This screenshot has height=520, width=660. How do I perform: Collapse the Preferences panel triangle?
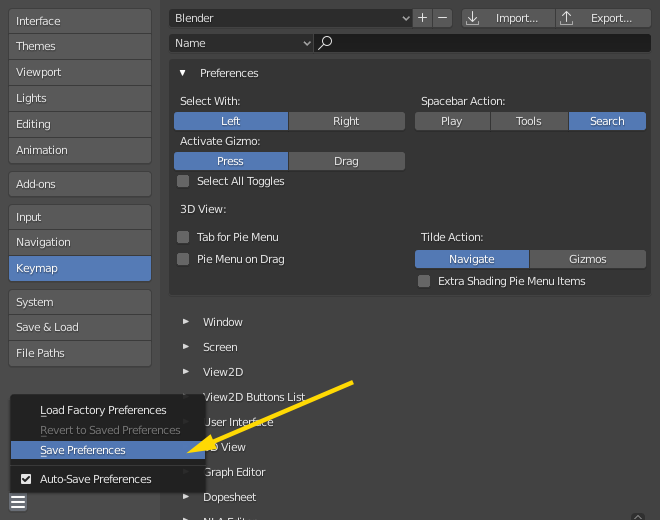coord(183,73)
